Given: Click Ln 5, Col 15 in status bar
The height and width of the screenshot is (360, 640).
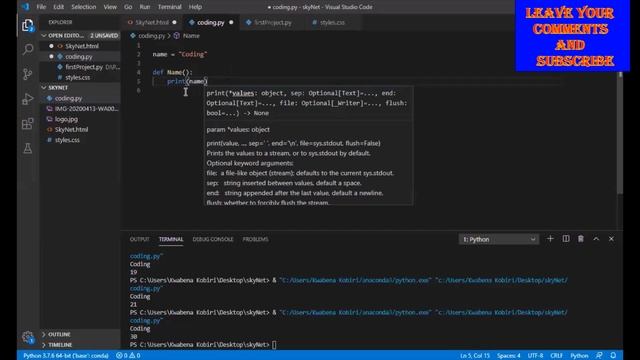Looking at the screenshot, I should 475,356.
